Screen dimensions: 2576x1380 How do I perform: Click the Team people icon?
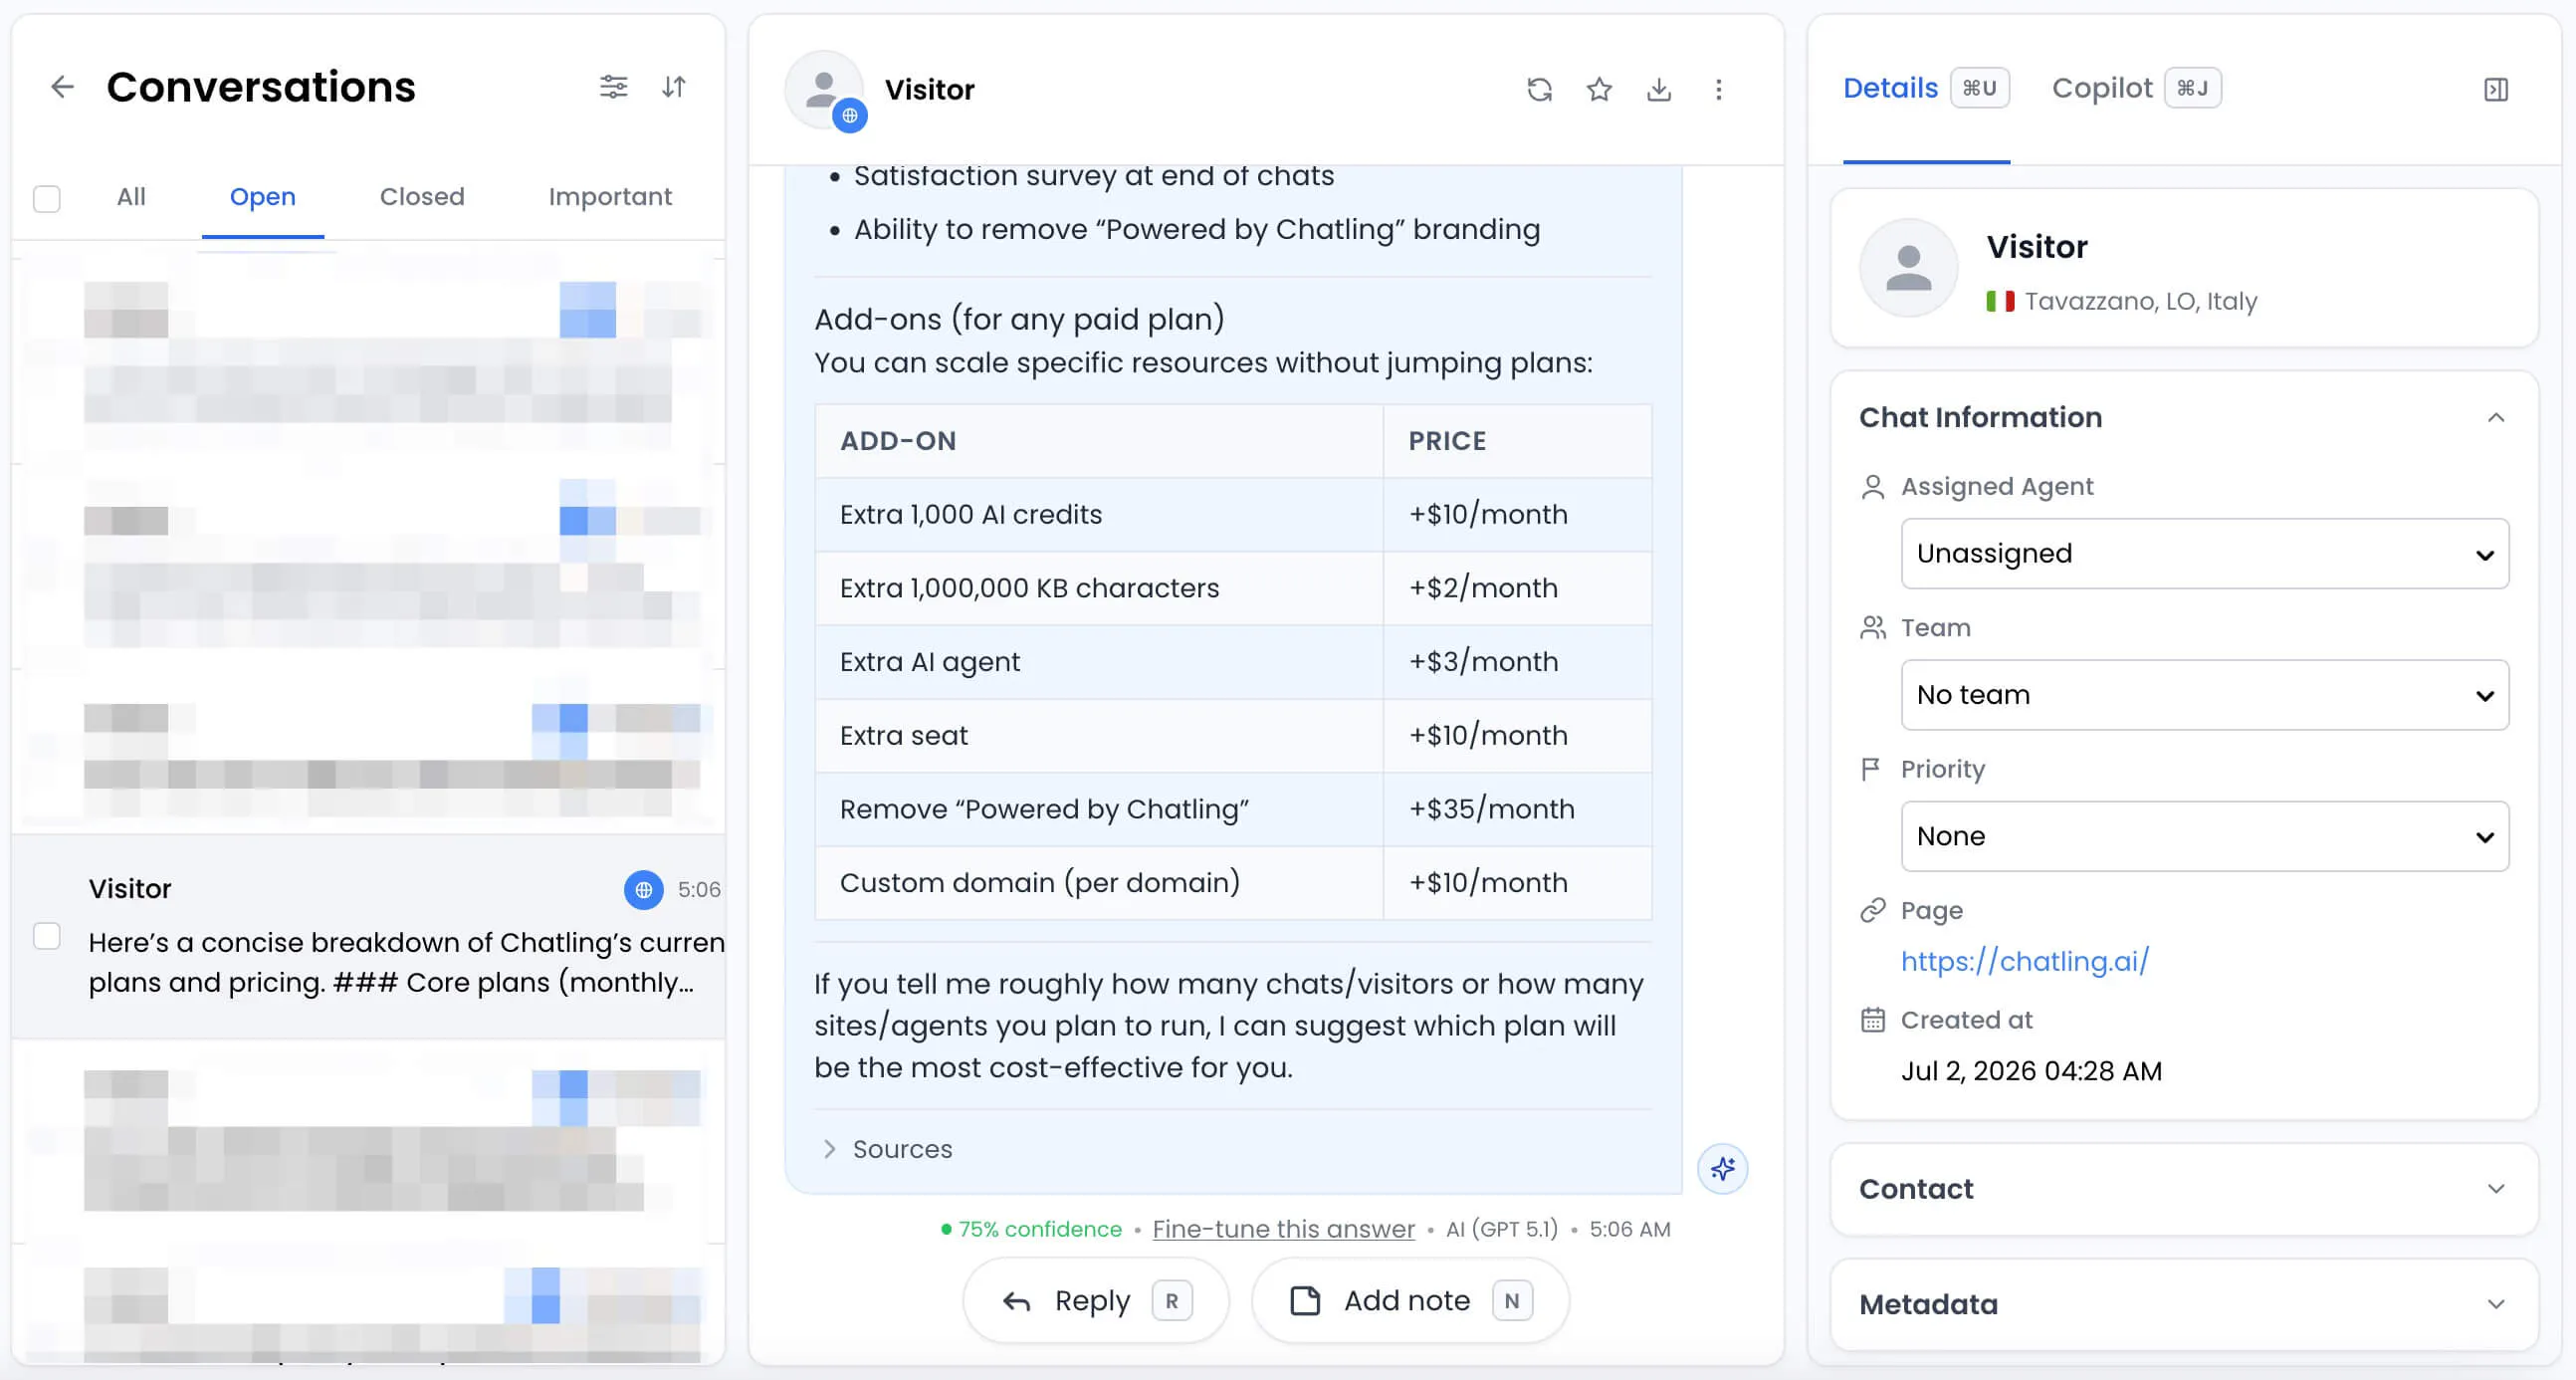click(x=1872, y=628)
